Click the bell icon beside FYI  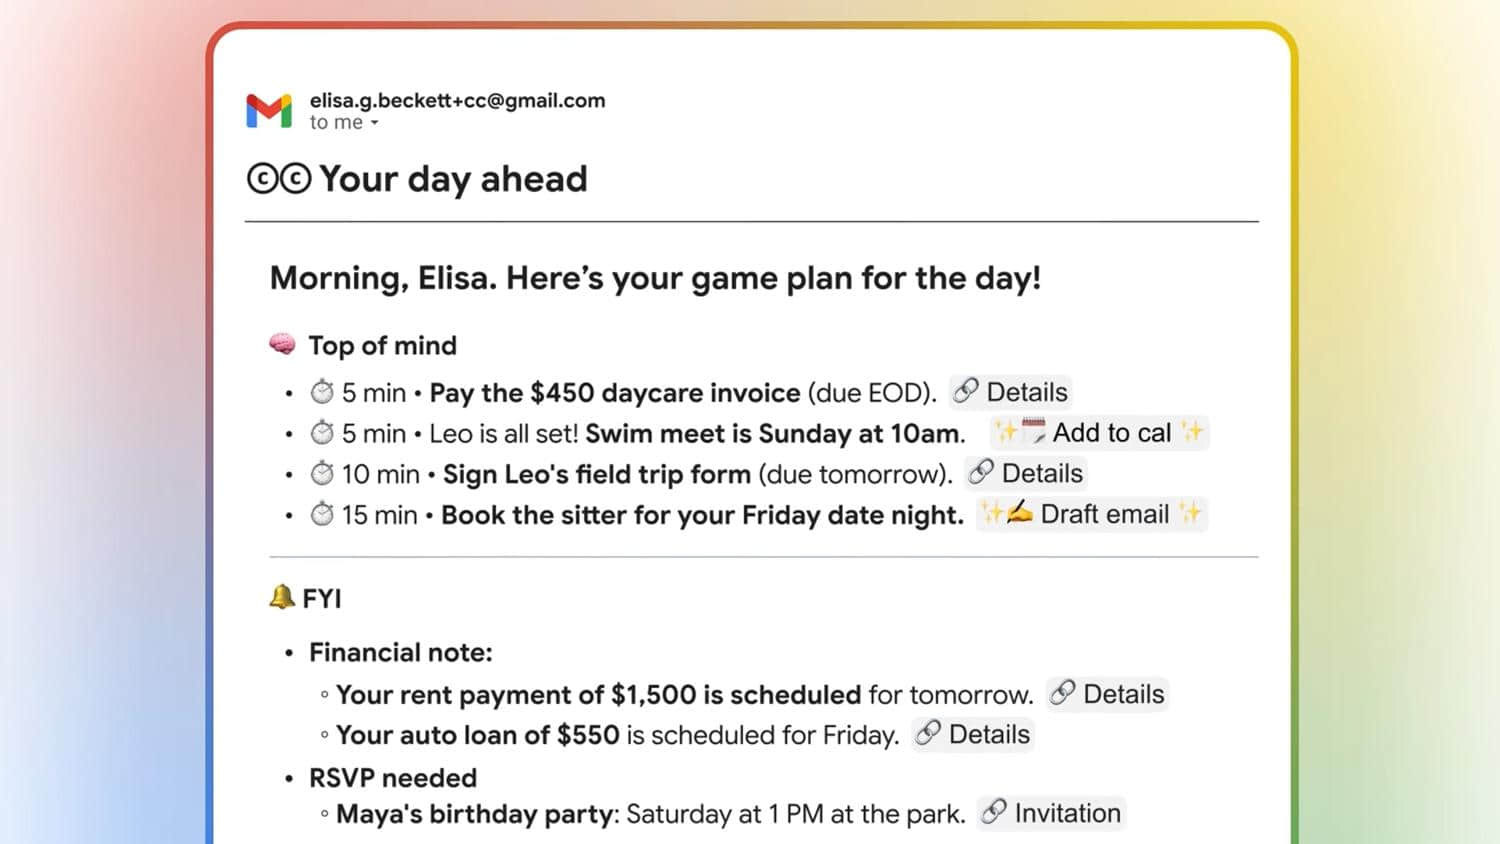[x=282, y=598]
